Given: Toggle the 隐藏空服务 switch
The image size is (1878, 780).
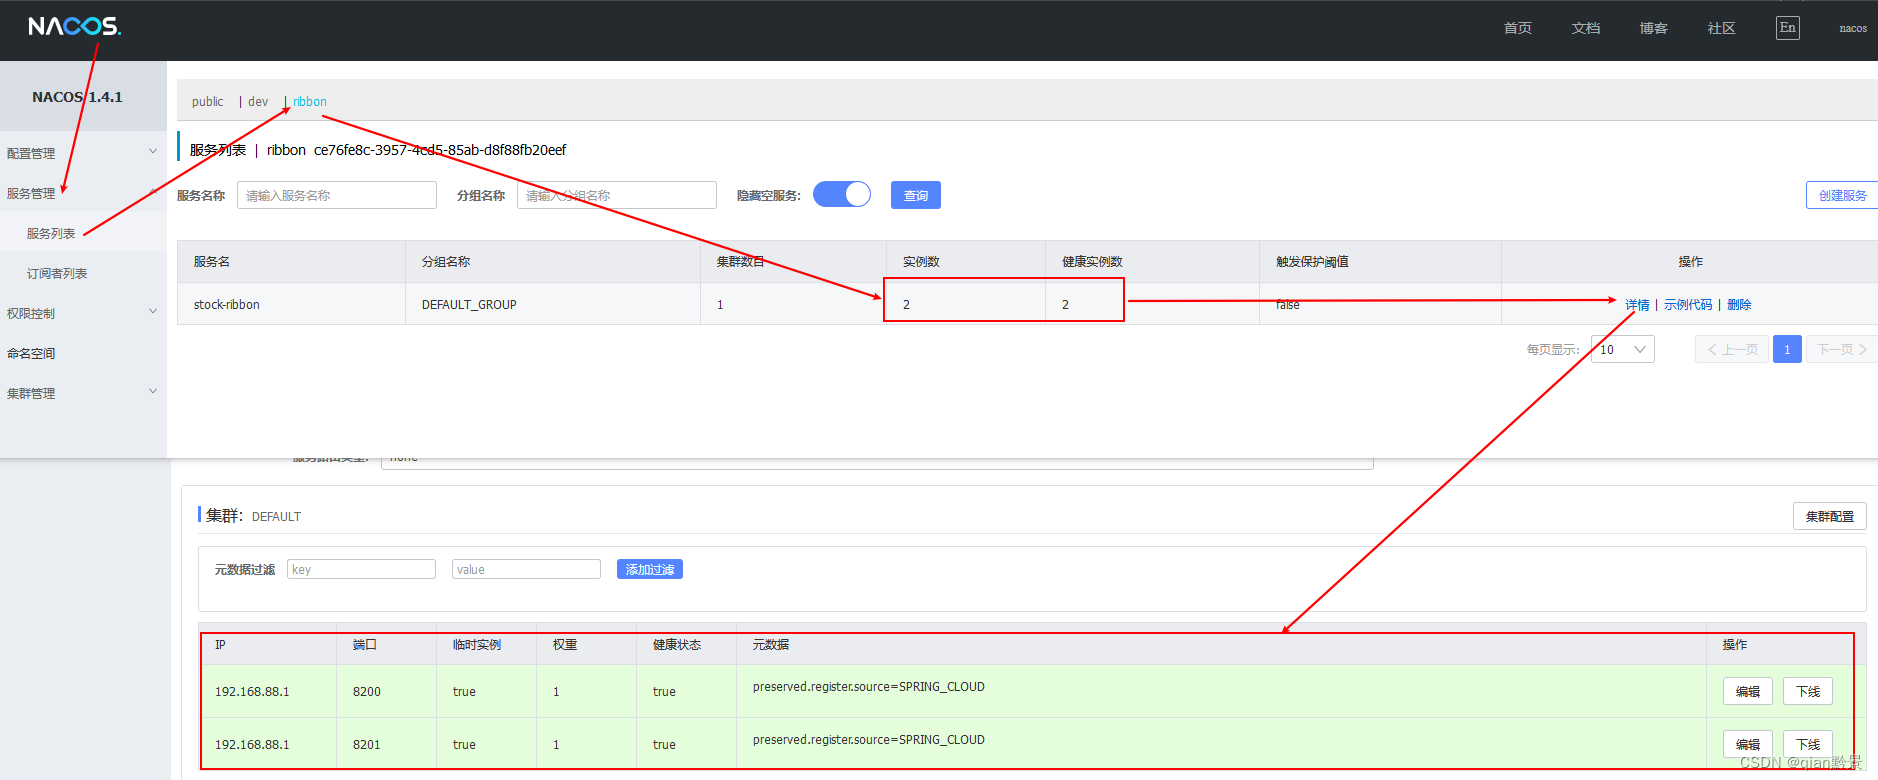Looking at the screenshot, I should (x=842, y=194).
